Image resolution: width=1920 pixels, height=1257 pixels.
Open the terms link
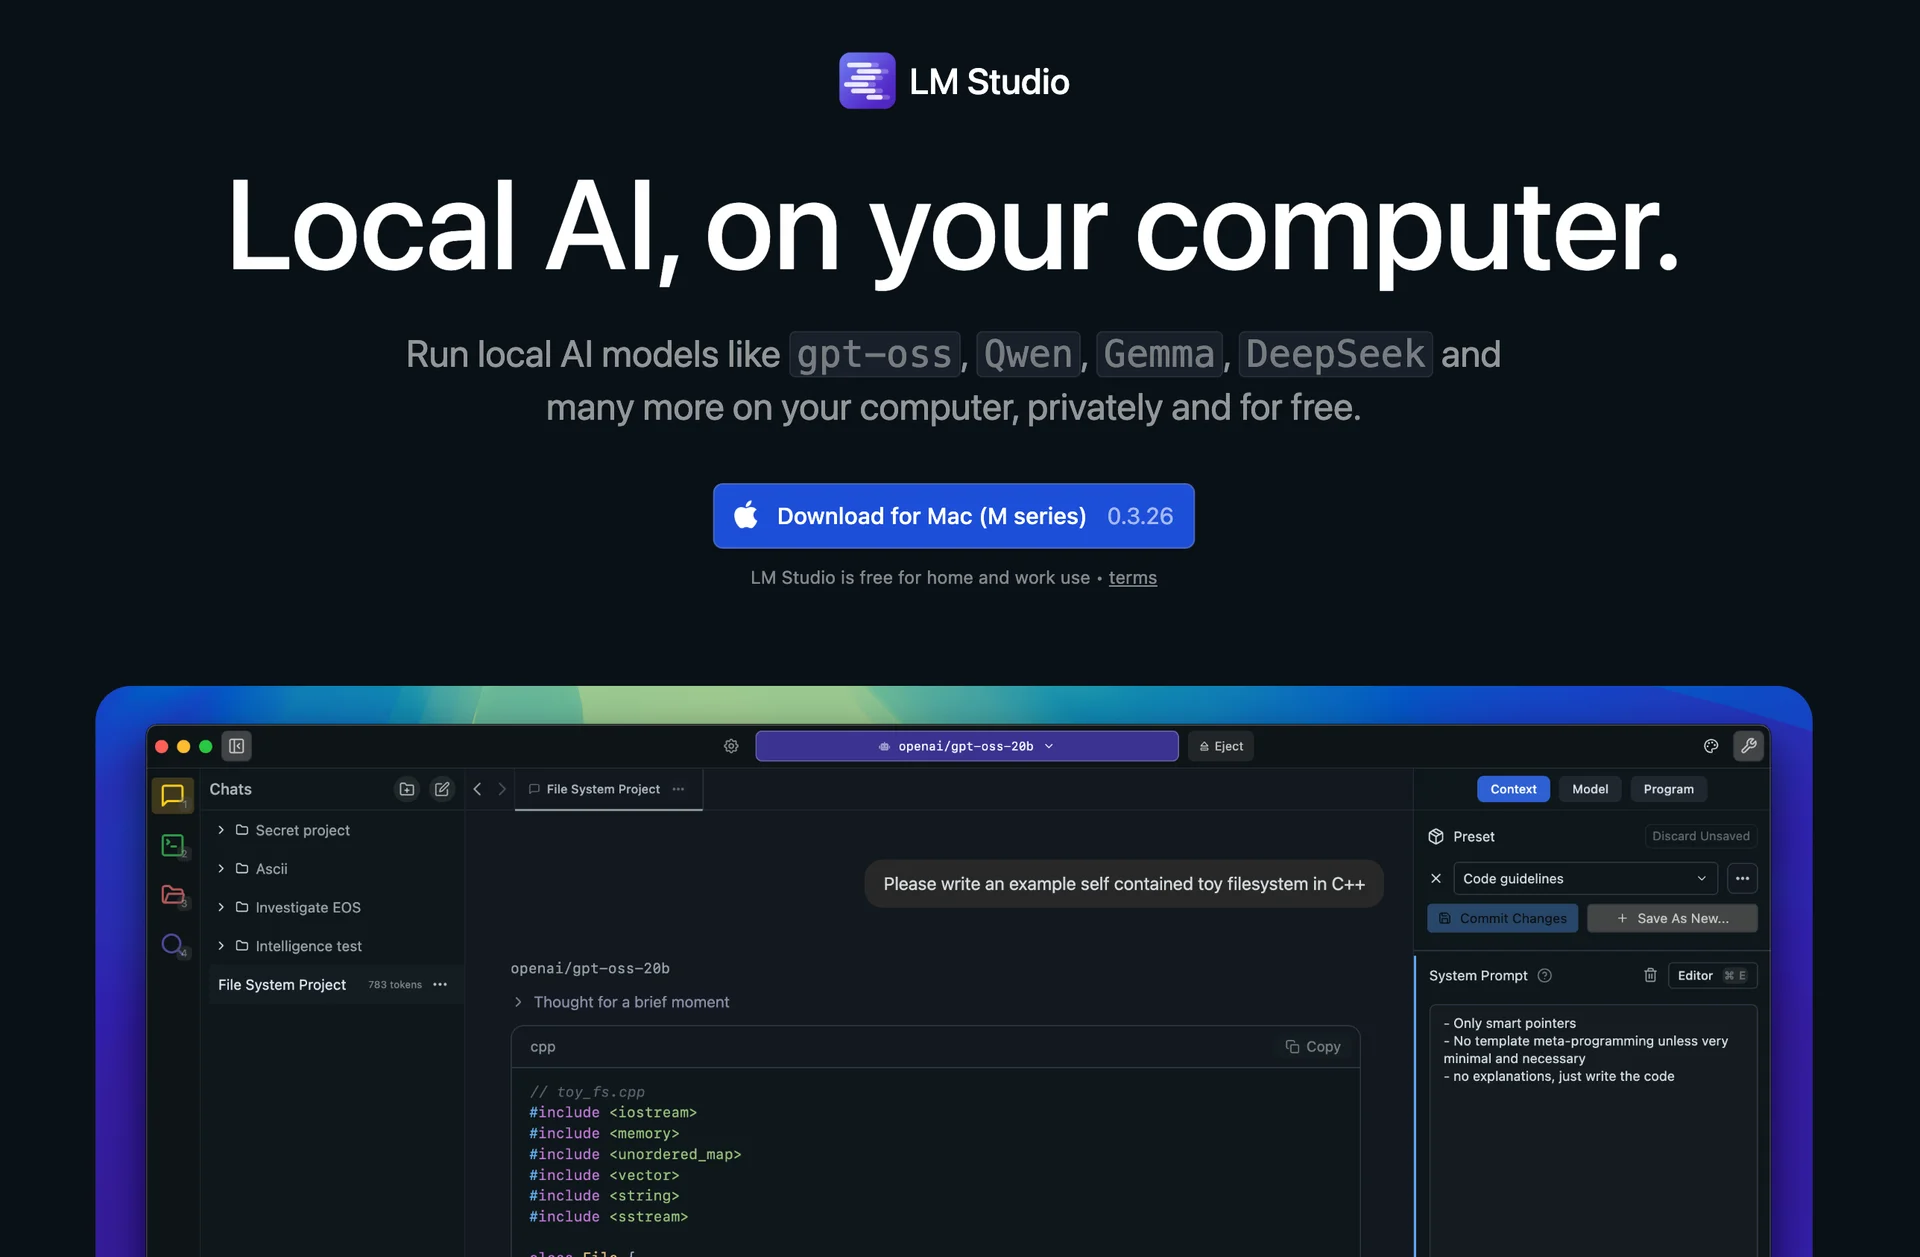[1132, 578]
